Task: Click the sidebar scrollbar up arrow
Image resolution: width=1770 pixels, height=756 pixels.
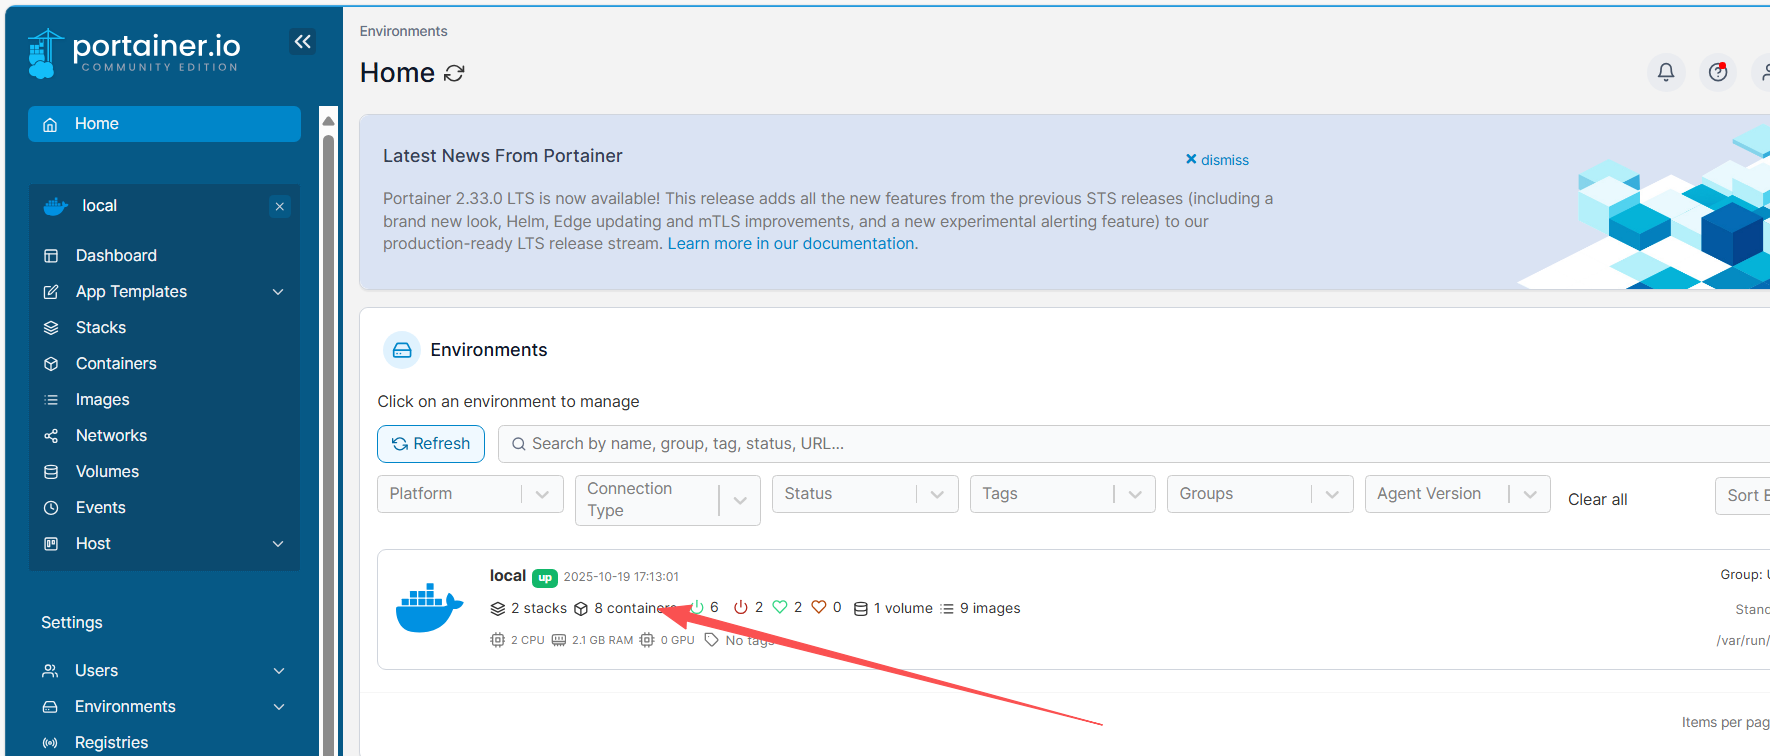Action: [x=328, y=121]
